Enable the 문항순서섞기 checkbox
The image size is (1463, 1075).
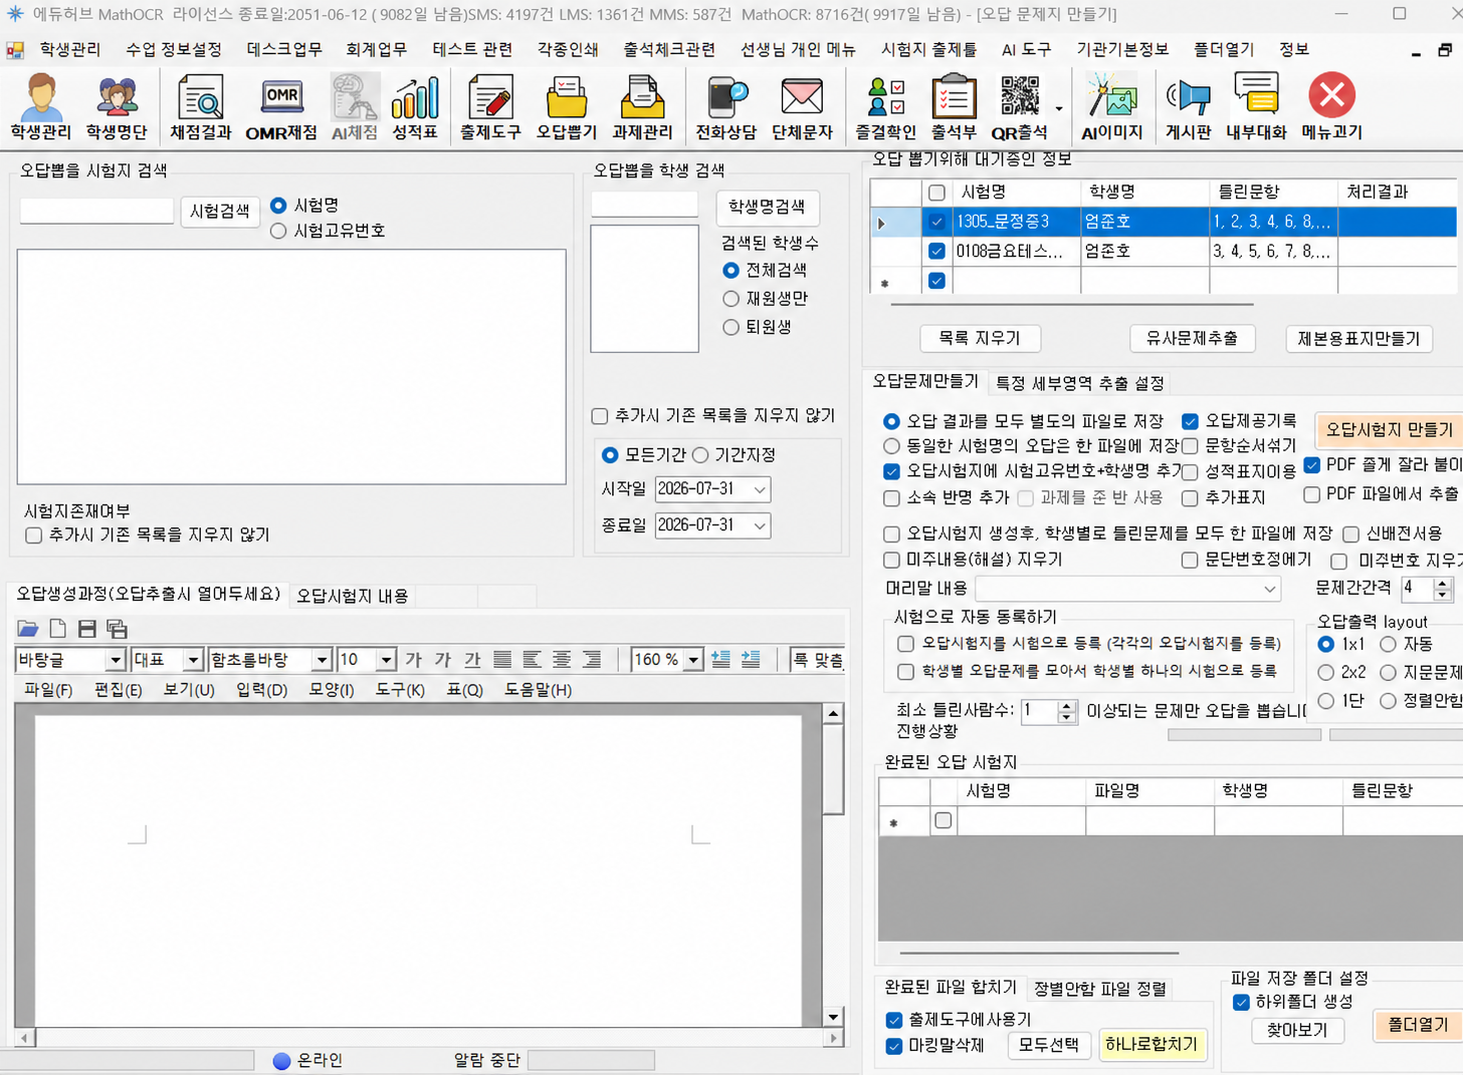click(1190, 446)
